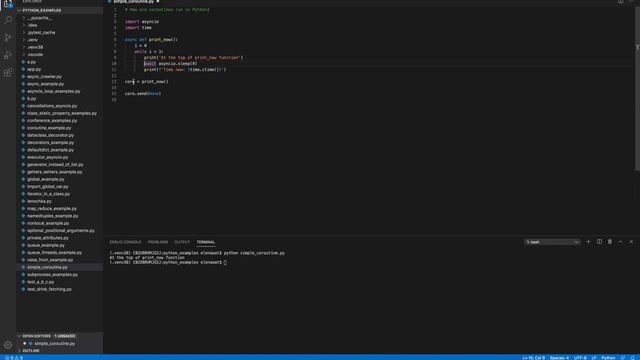
Task: Maximize the terminal panel with the up chevron
Action: [x=620, y=242]
